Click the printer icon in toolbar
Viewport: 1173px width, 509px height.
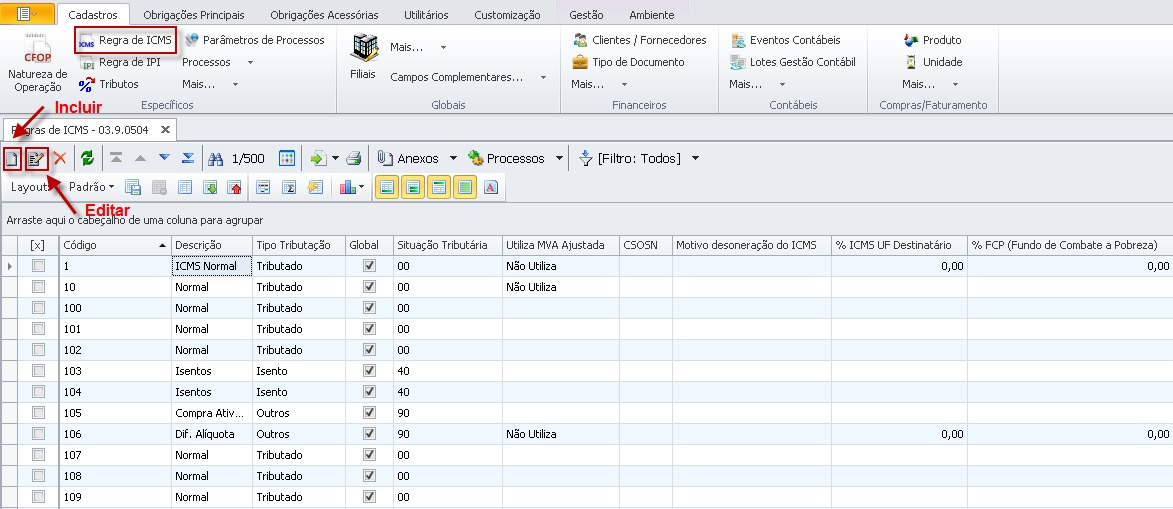click(354, 159)
